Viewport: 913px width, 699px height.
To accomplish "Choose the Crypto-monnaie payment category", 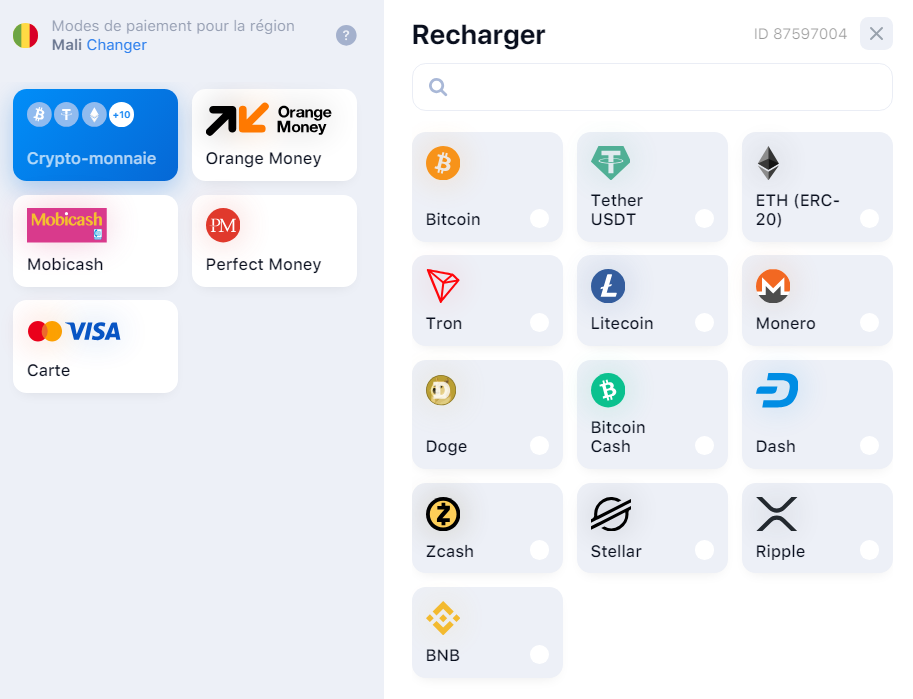I will click(95, 135).
